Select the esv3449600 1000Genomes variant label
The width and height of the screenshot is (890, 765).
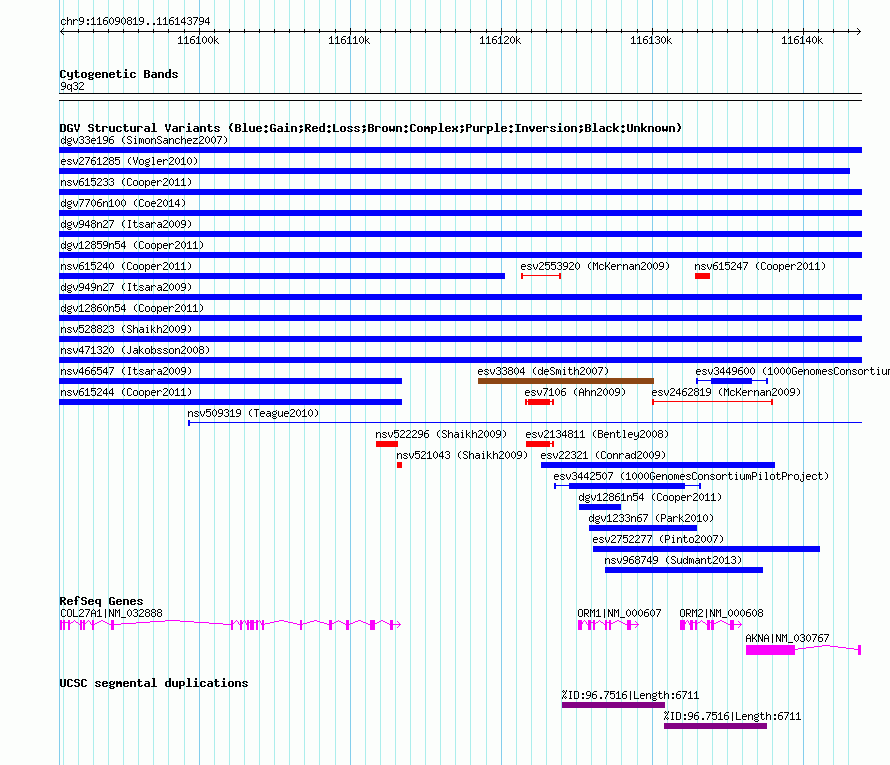pyautogui.click(x=792, y=371)
